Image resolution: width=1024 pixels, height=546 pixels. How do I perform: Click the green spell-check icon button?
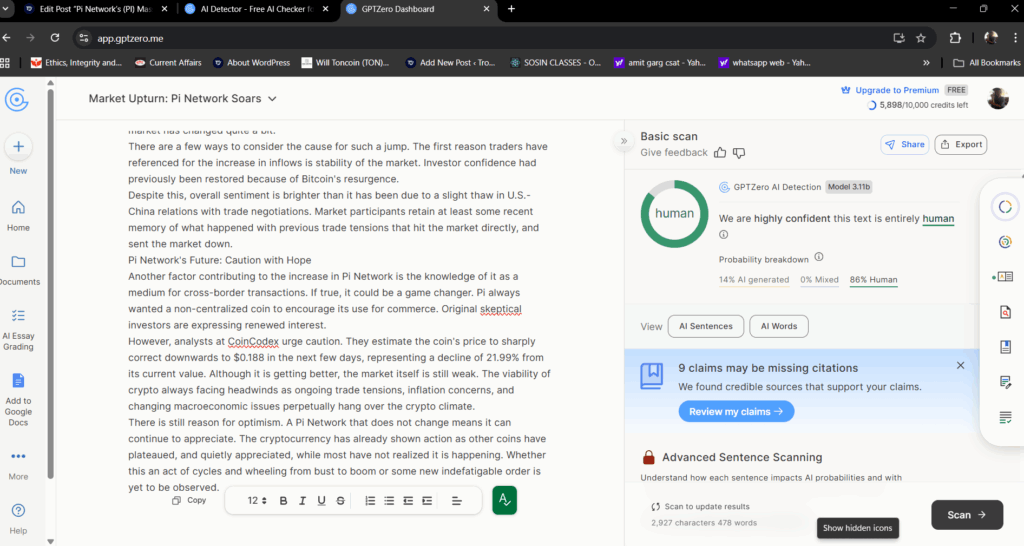click(505, 500)
